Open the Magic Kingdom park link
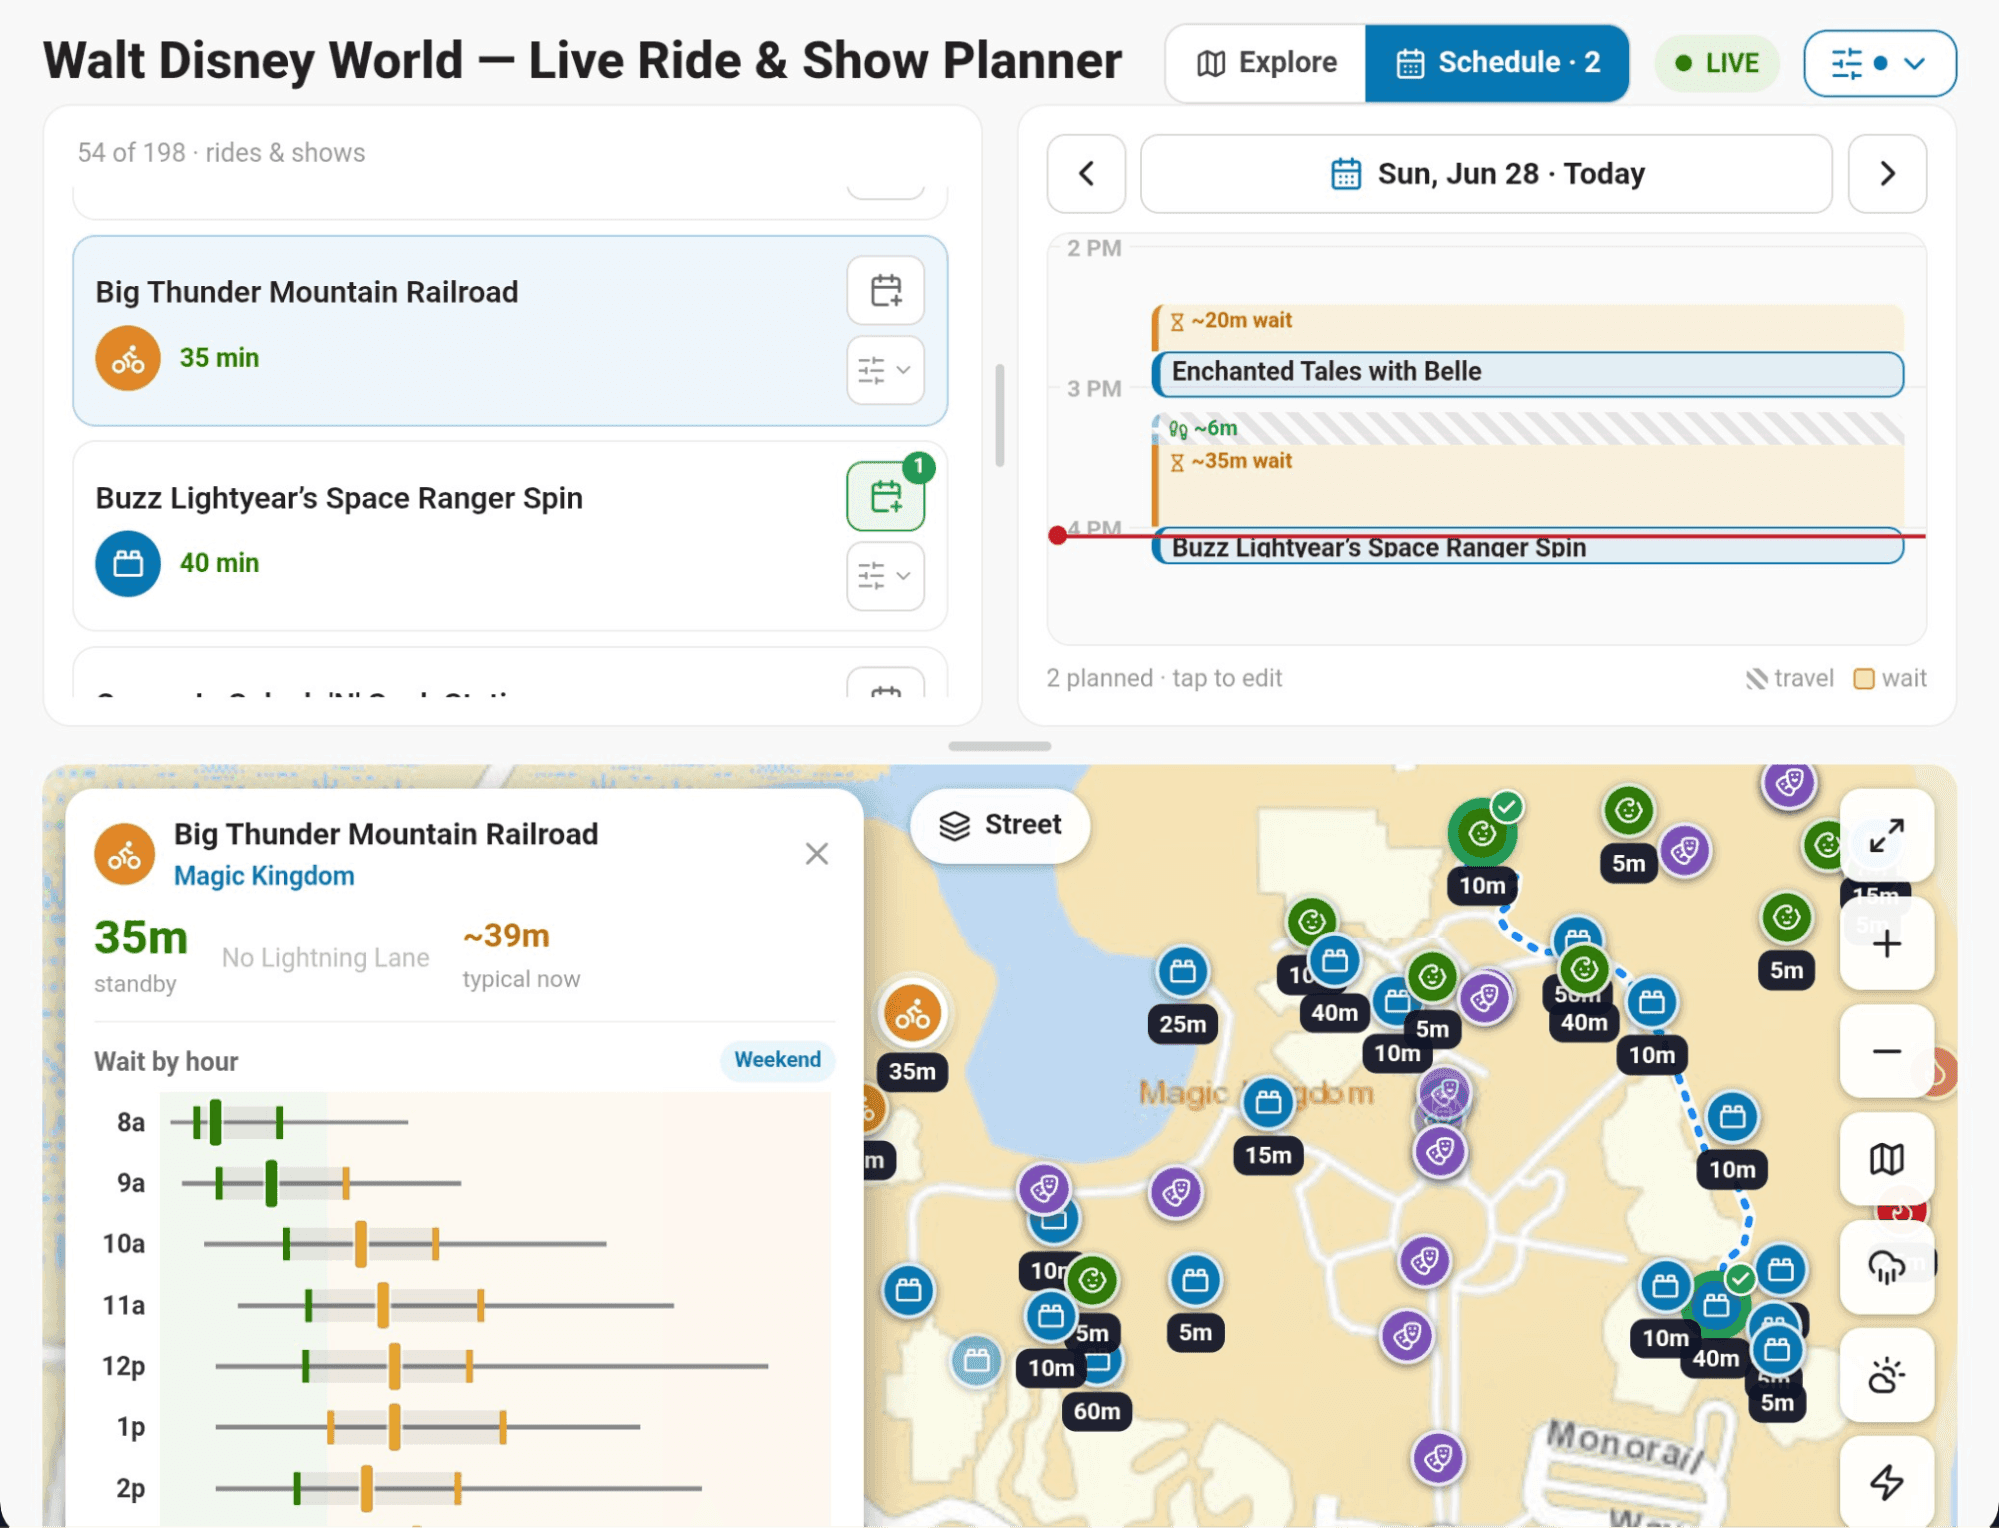Viewport: 1999px width, 1528px height. (264, 876)
